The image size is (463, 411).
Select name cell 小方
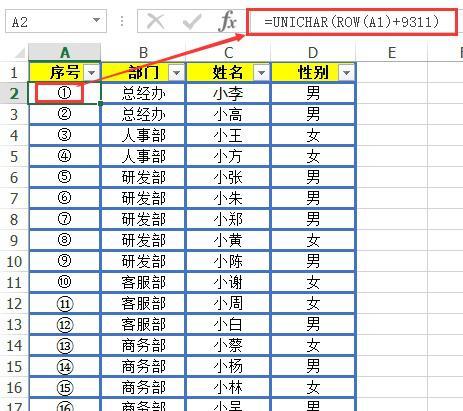228,156
